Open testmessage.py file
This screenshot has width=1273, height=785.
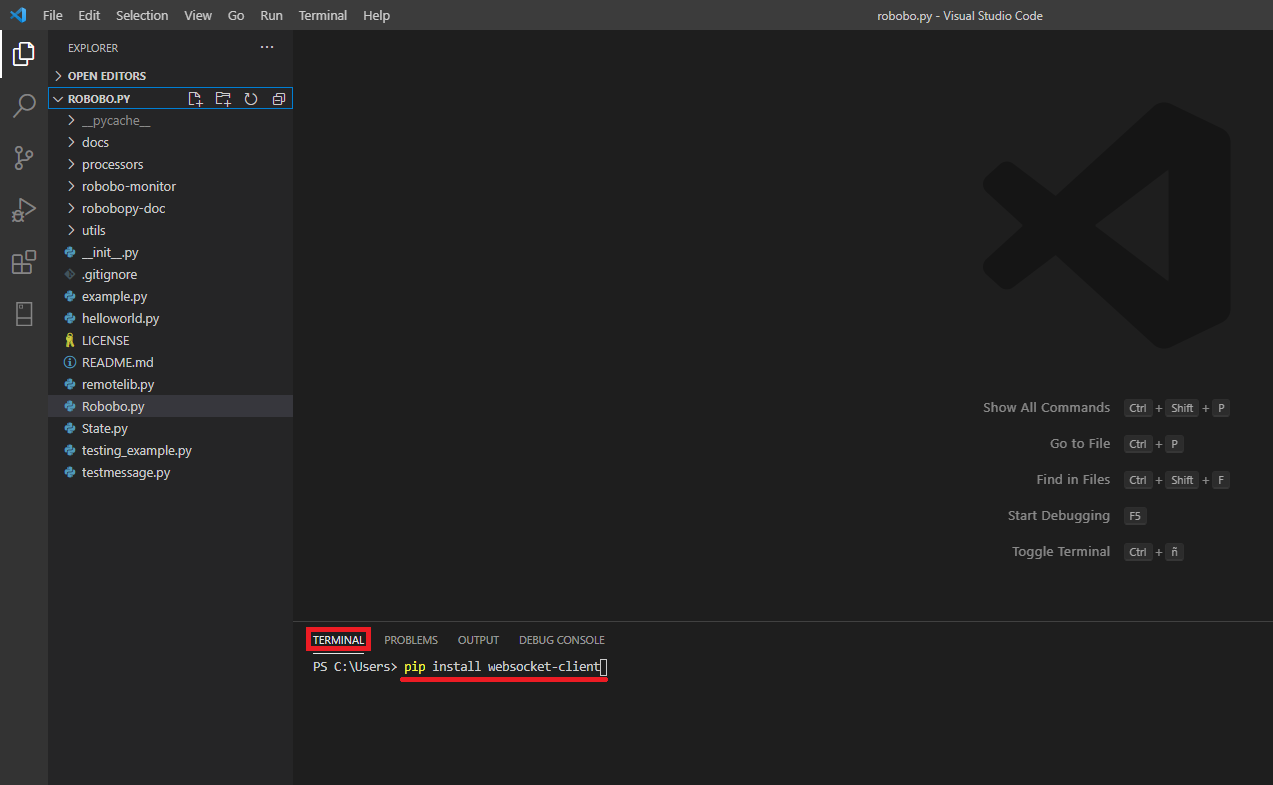point(170,473)
